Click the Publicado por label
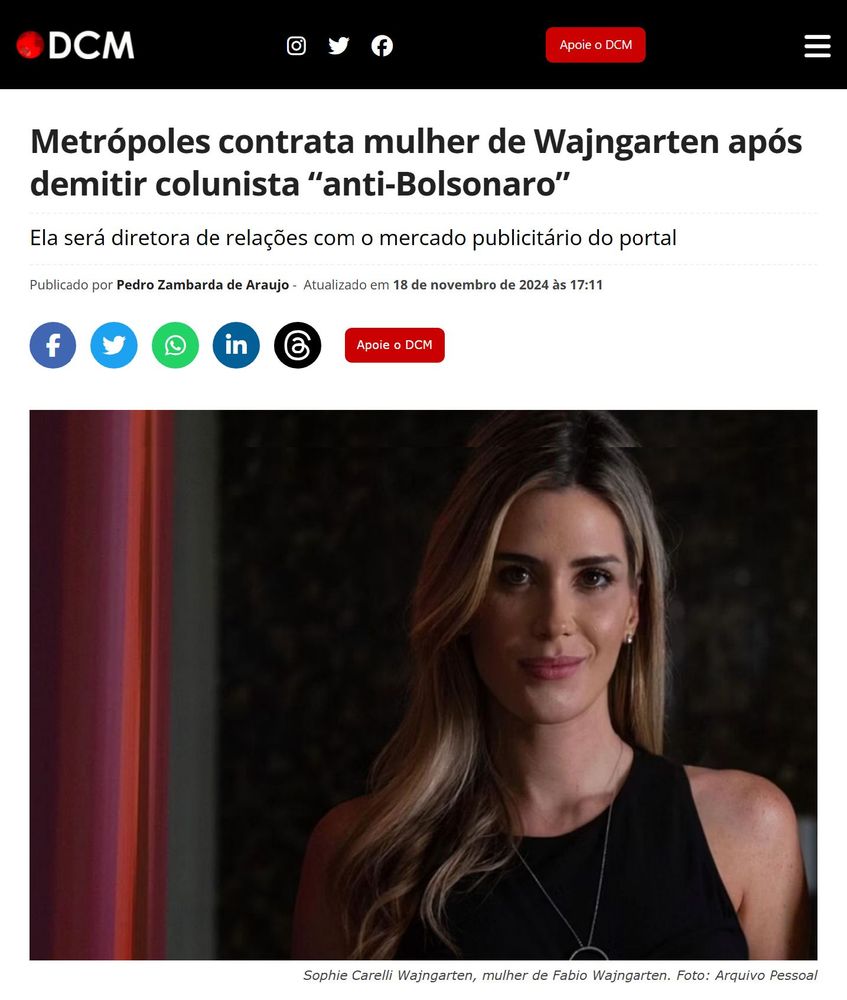 coord(71,285)
